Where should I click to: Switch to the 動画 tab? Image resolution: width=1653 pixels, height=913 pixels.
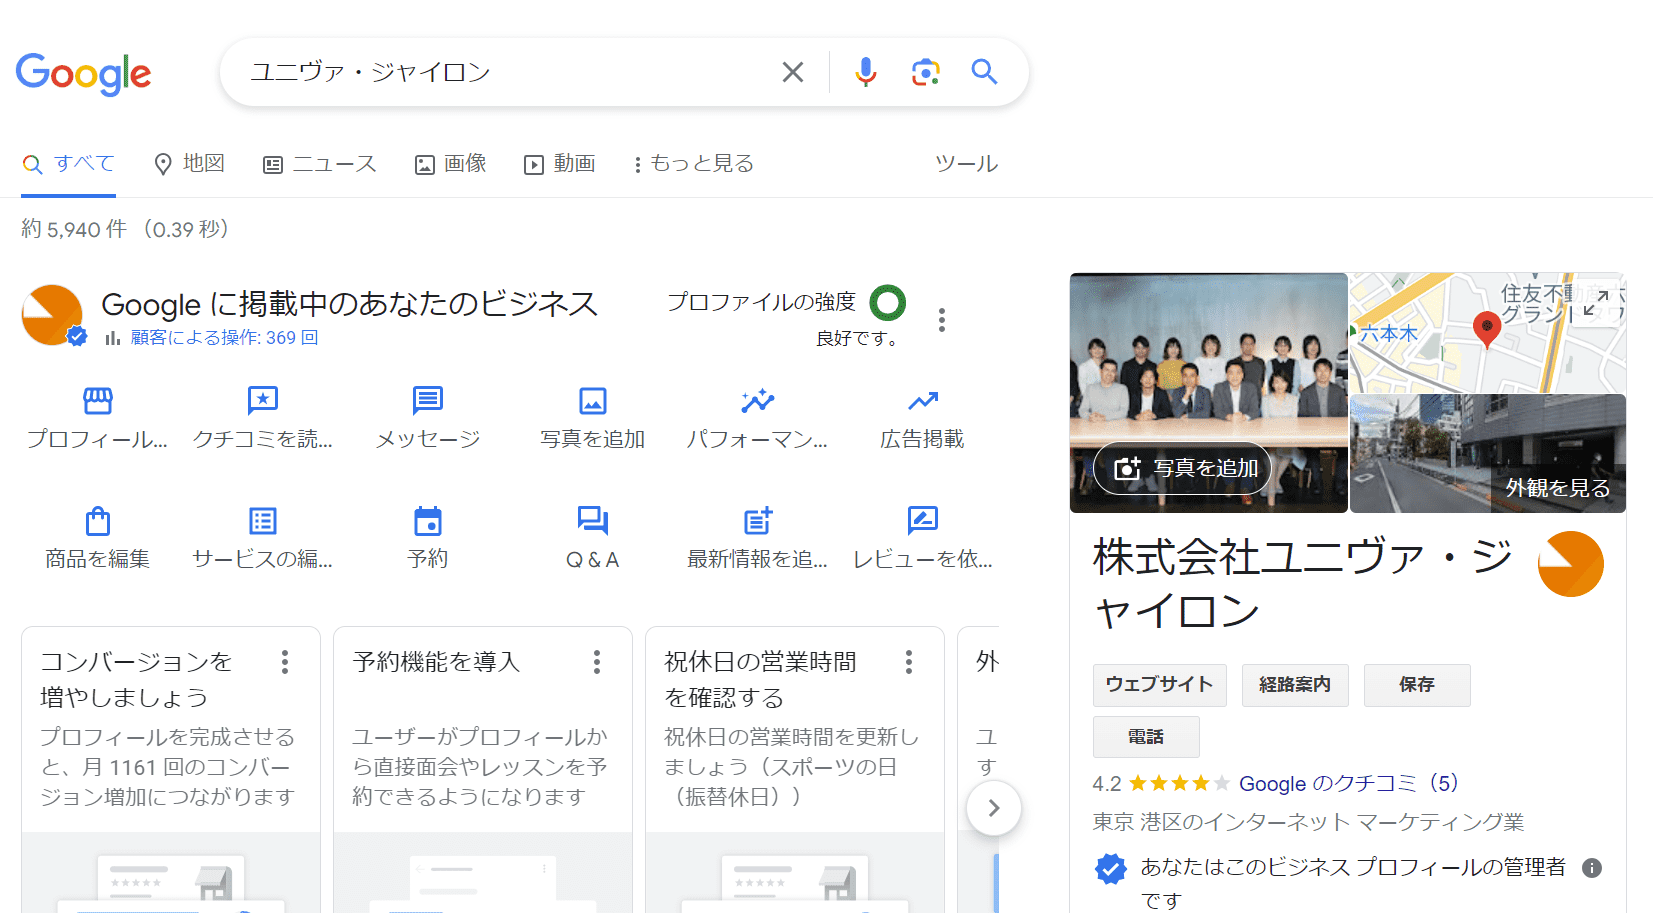(x=560, y=163)
